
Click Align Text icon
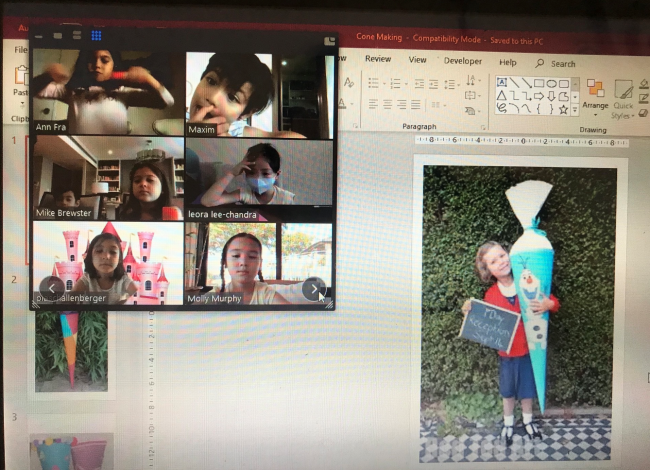point(470,96)
